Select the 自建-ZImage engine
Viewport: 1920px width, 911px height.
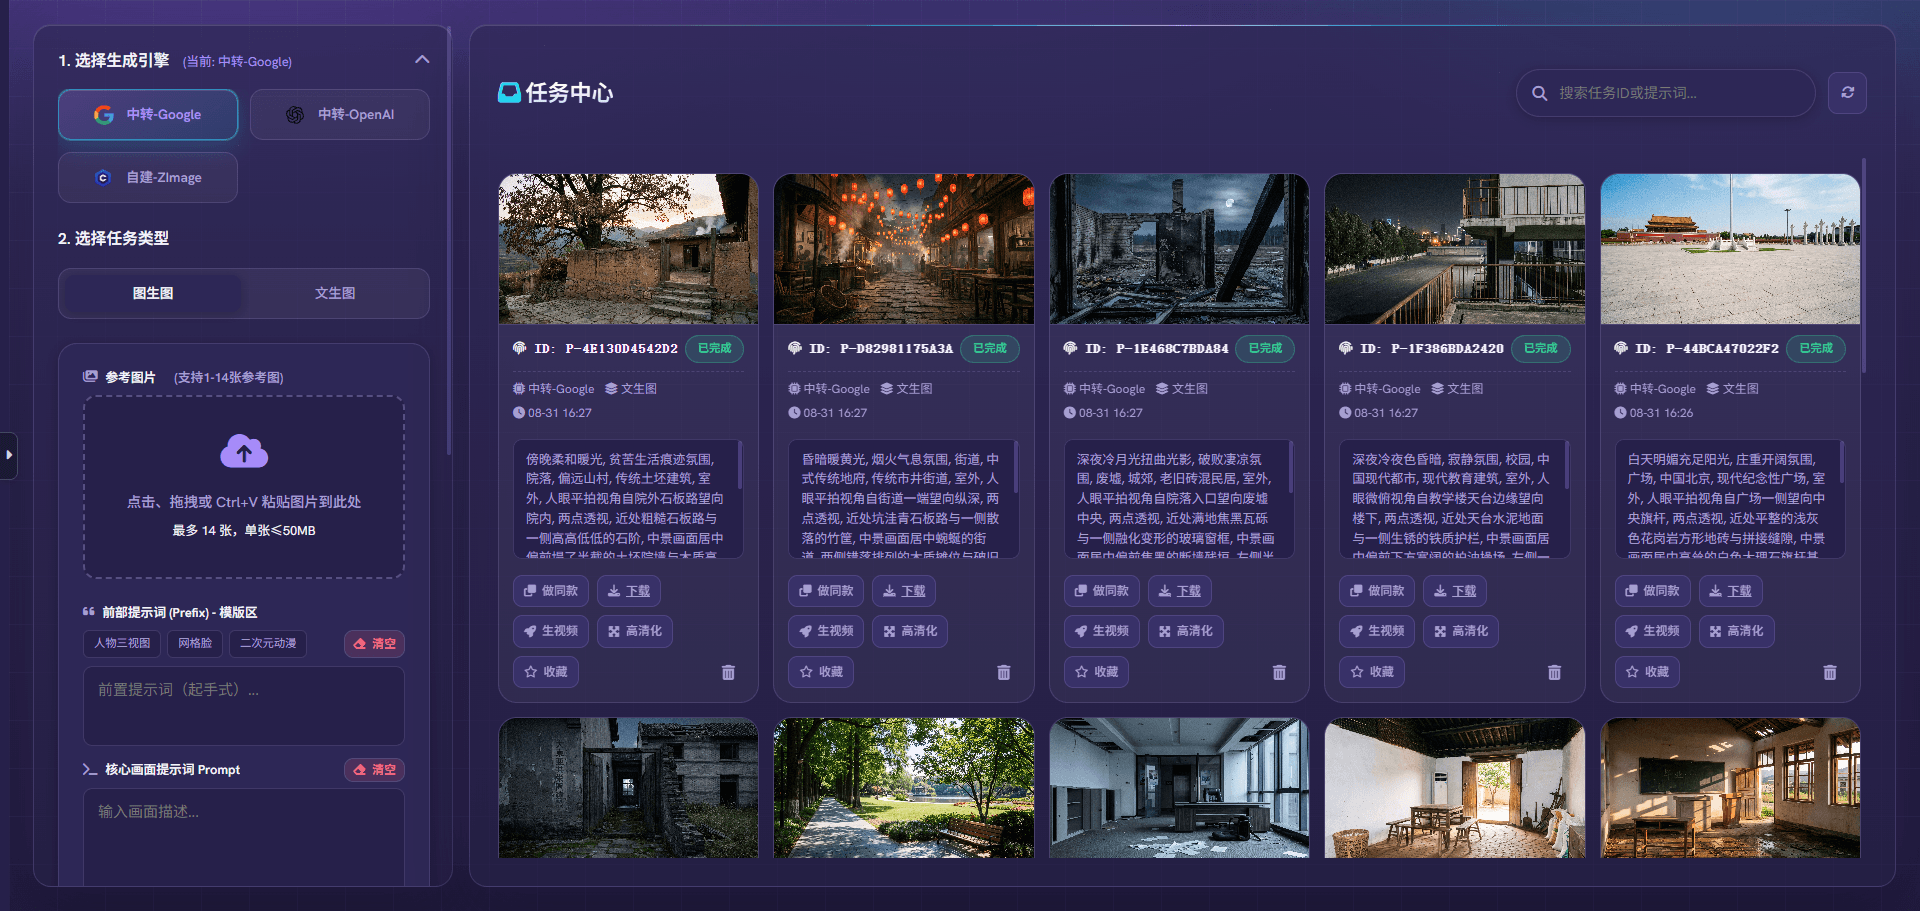point(148,178)
